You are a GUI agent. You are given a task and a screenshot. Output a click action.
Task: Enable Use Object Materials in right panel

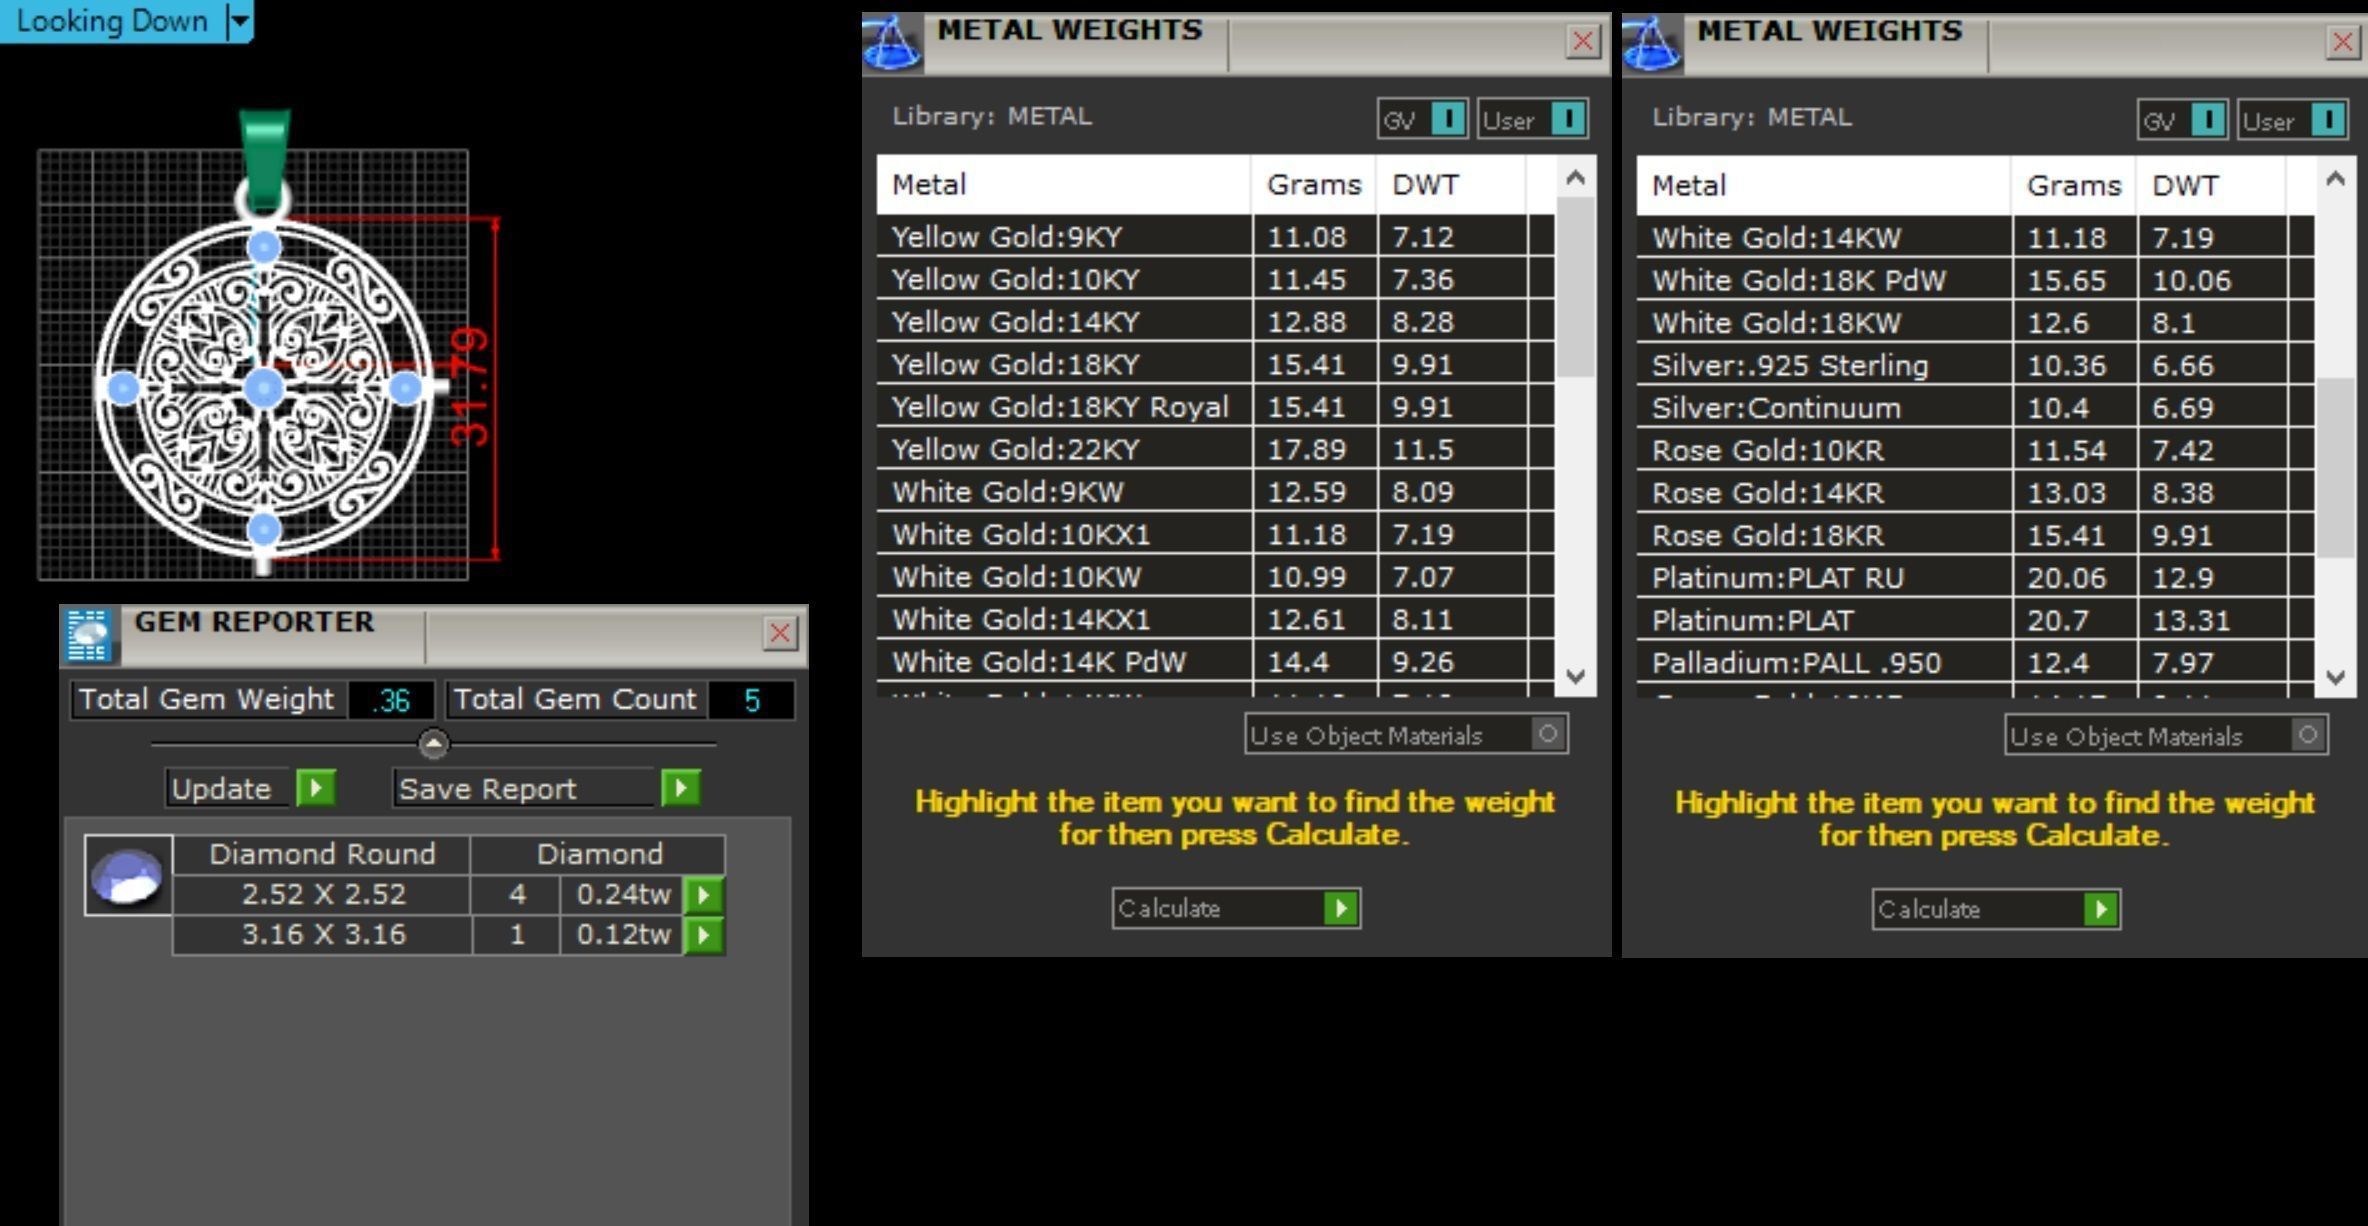point(2307,735)
